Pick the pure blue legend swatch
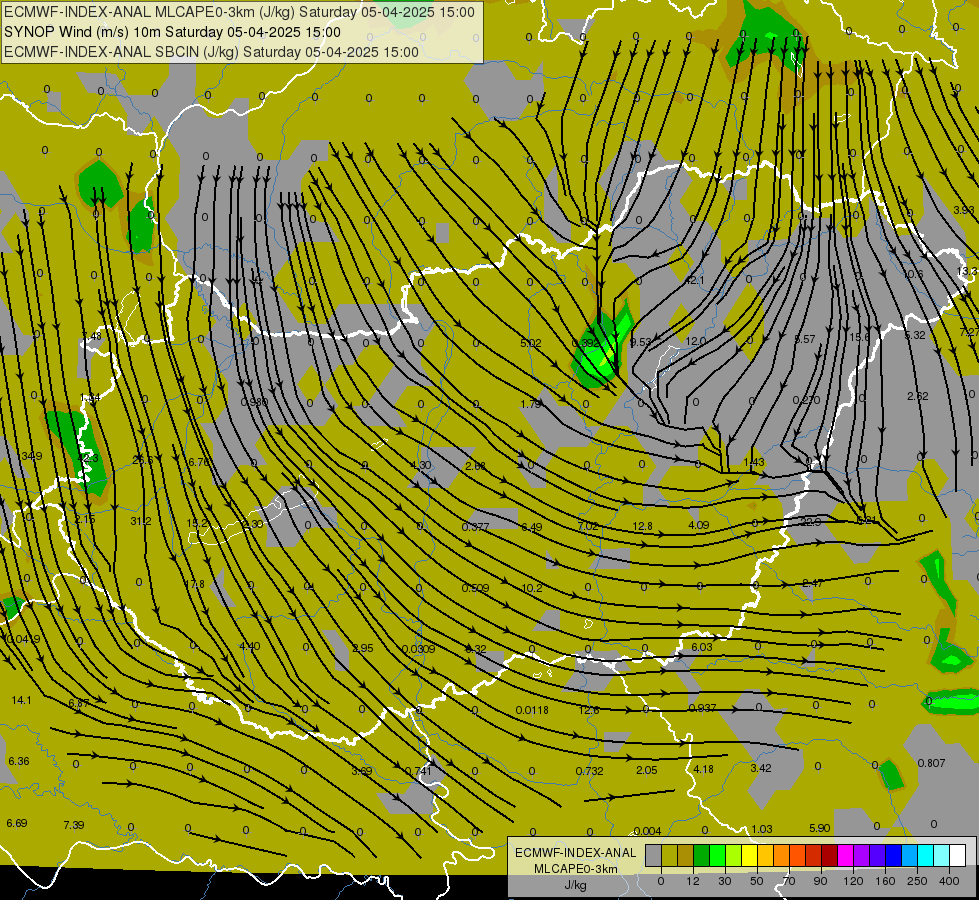 [x=894, y=856]
